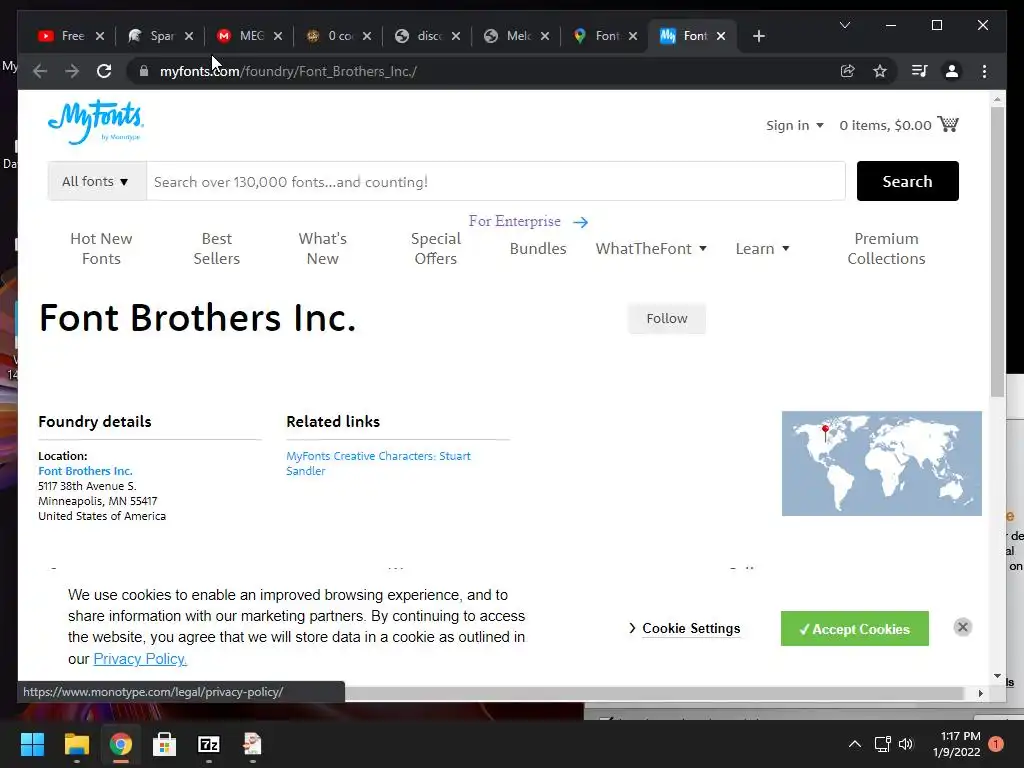Share this page icon in address bar
Image resolution: width=1024 pixels, height=768 pixels.
(848, 71)
